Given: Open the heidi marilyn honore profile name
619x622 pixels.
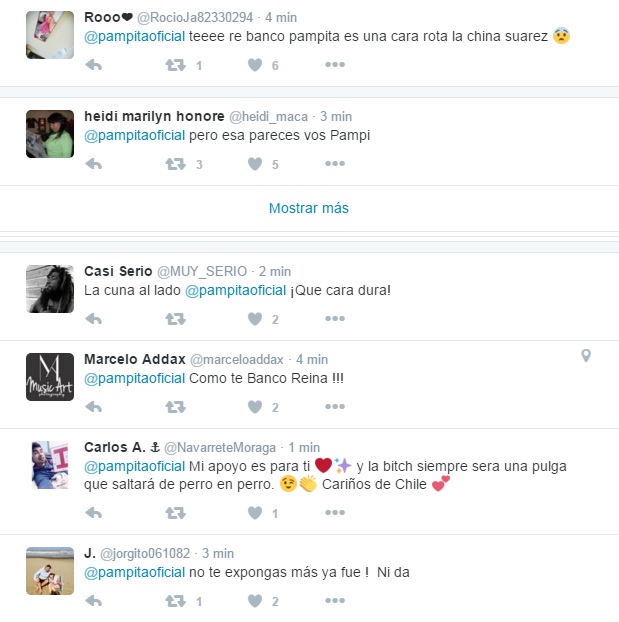Looking at the screenshot, I should 154,116.
